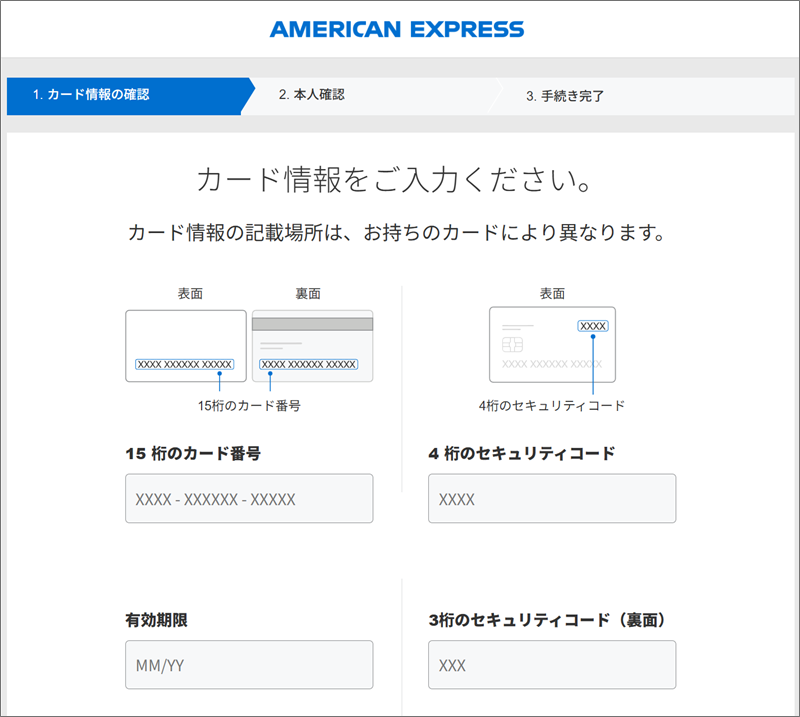Click the label 15 桁のカード番号
This screenshot has height=717, width=800.
pos(193,453)
